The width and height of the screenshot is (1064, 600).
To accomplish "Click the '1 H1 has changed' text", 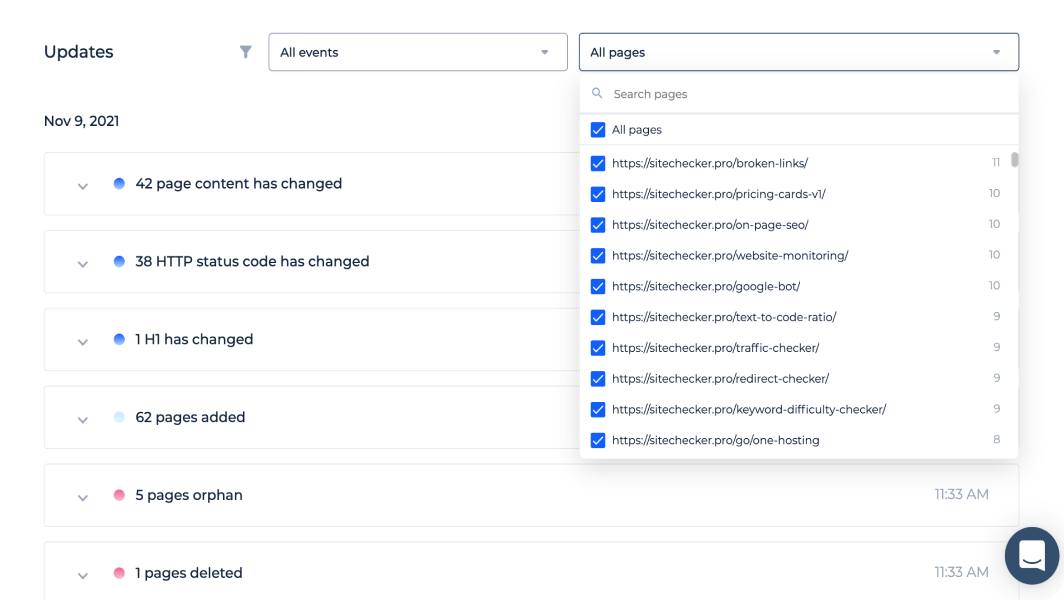I will 193,339.
